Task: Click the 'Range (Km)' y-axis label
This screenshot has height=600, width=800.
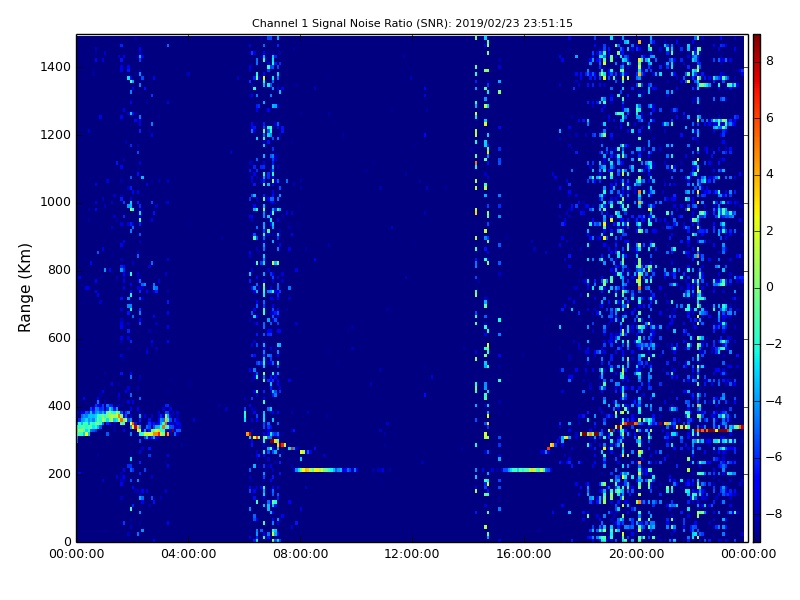Action: pyautogui.click(x=24, y=288)
